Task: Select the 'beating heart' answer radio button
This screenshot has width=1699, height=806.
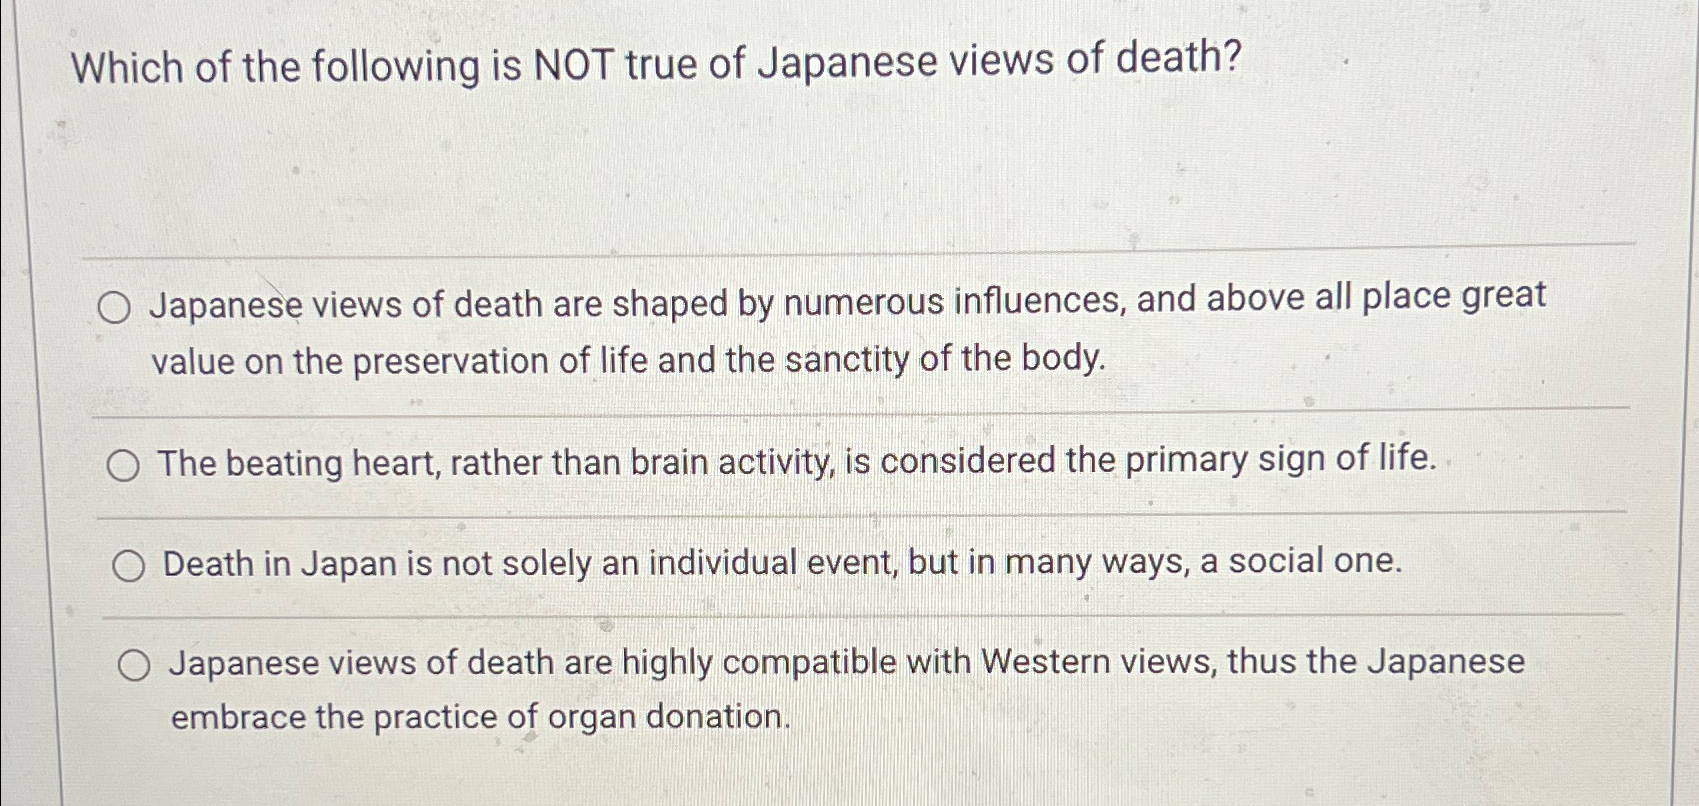Action: click(124, 463)
